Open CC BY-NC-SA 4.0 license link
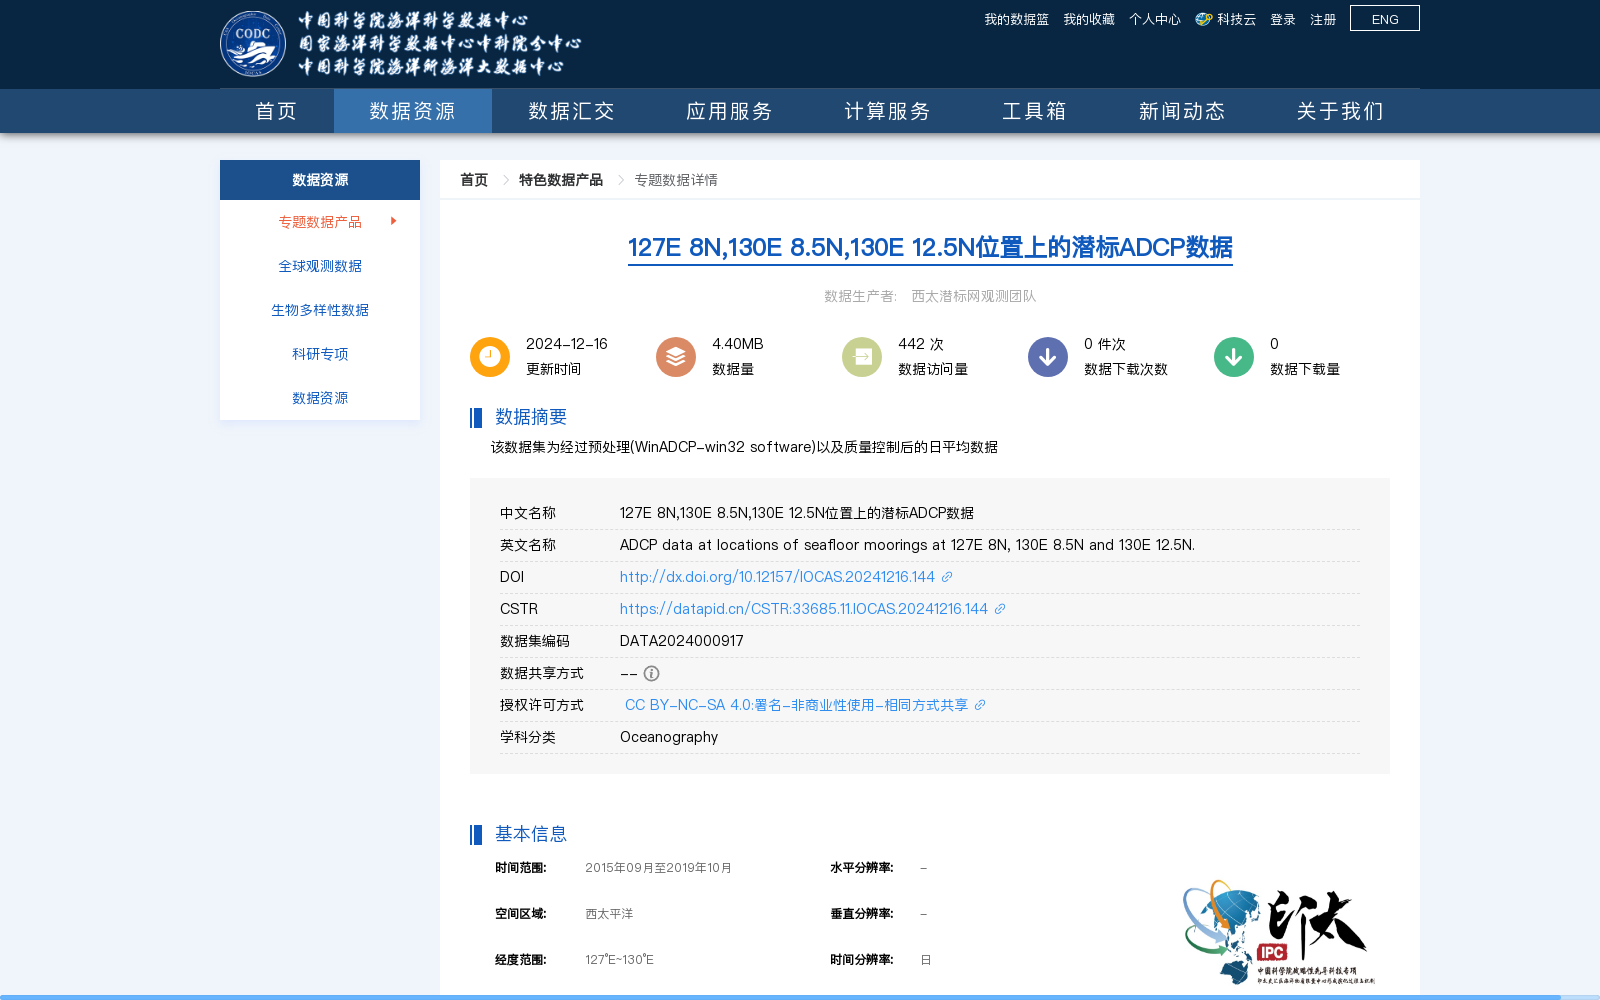 [796, 705]
